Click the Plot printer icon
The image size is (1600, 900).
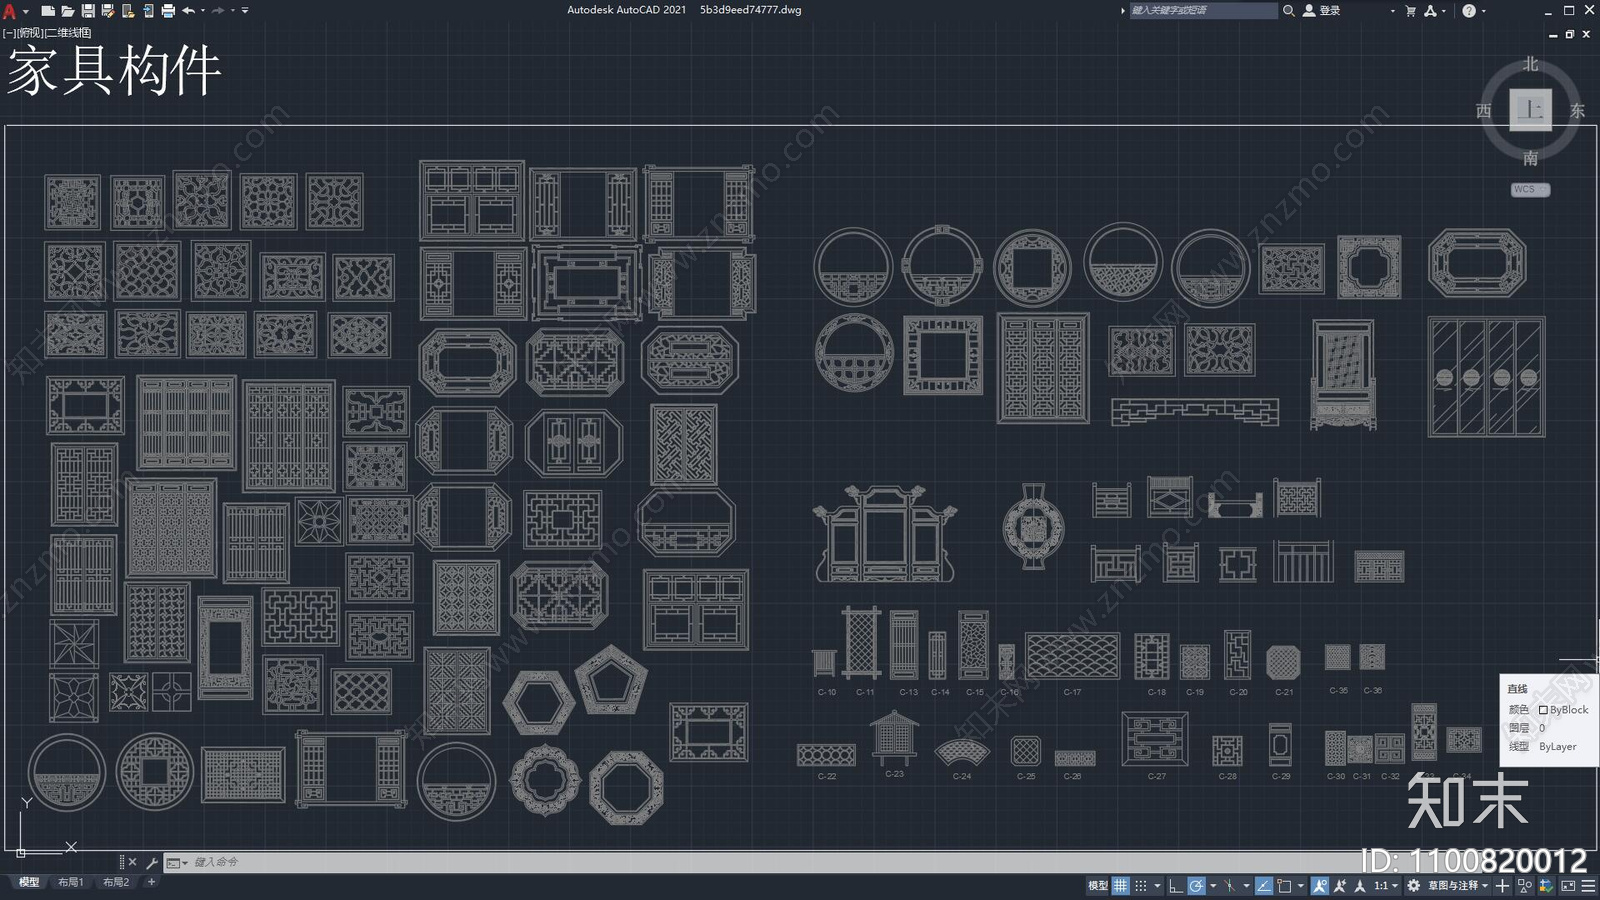[168, 11]
